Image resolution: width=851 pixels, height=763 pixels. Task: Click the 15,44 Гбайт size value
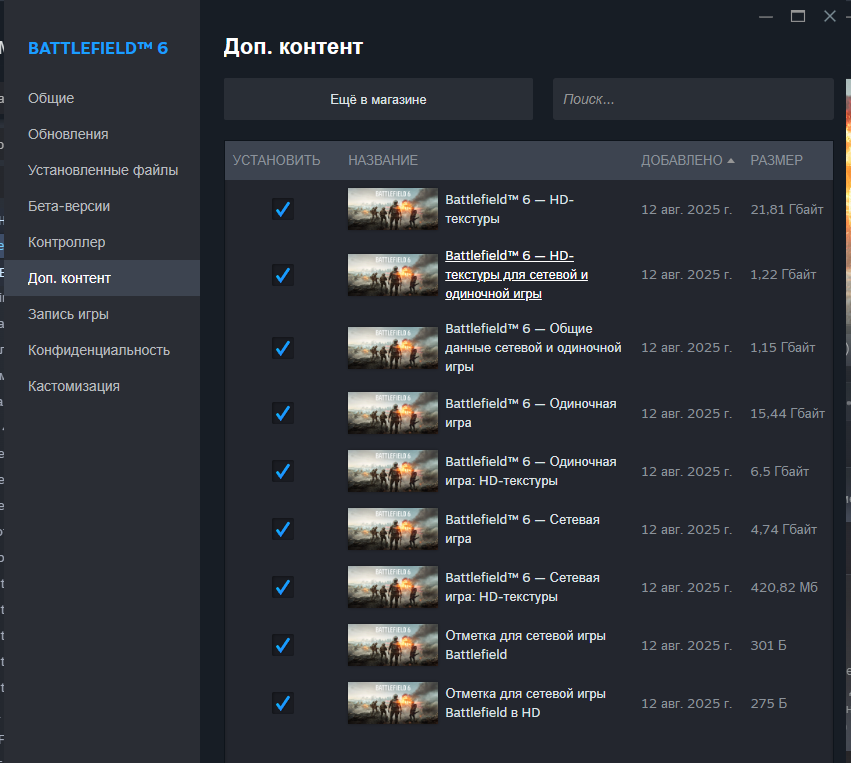pos(788,414)
